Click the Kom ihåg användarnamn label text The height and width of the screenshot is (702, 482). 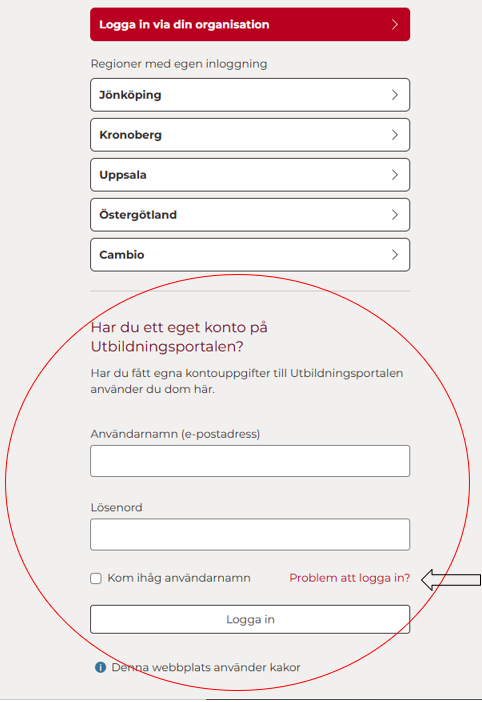click(x=179, y=578)
